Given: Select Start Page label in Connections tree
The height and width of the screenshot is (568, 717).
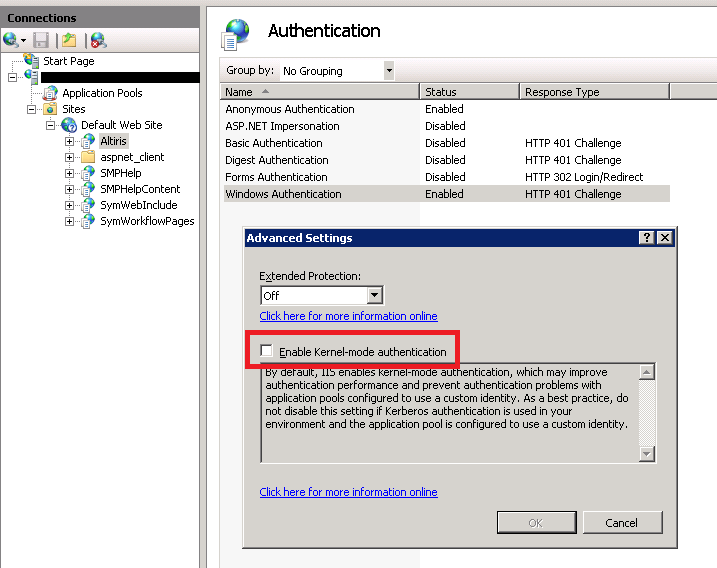Looking at the screenshot, I should click(x=69, y=61).
